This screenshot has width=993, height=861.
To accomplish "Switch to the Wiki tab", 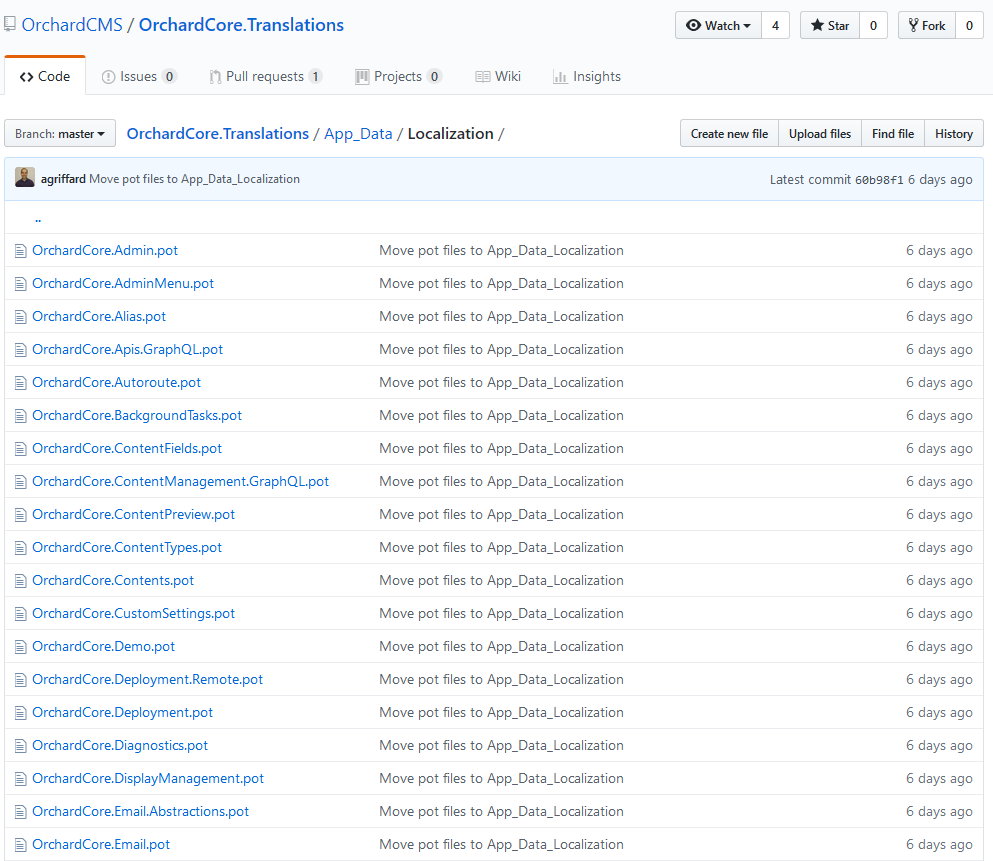I will 498,77.
